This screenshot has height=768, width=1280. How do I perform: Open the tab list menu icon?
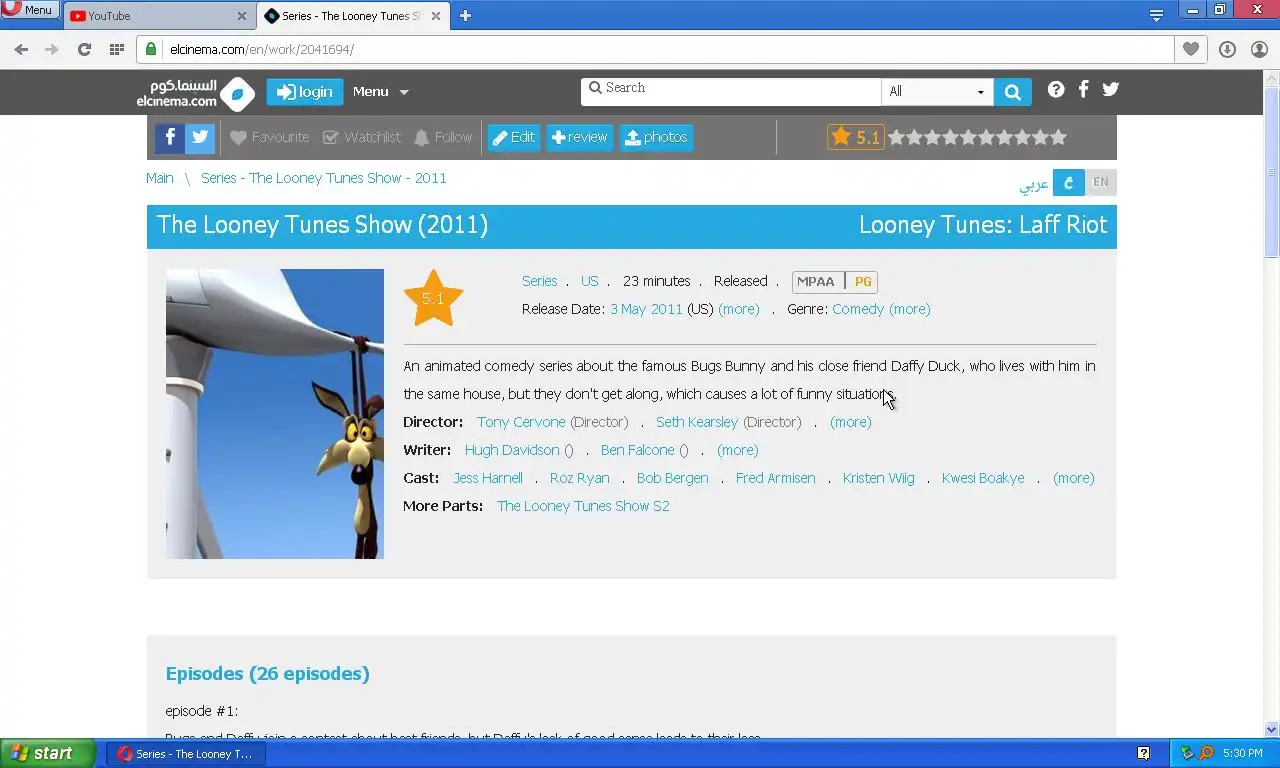[1156, 16]
